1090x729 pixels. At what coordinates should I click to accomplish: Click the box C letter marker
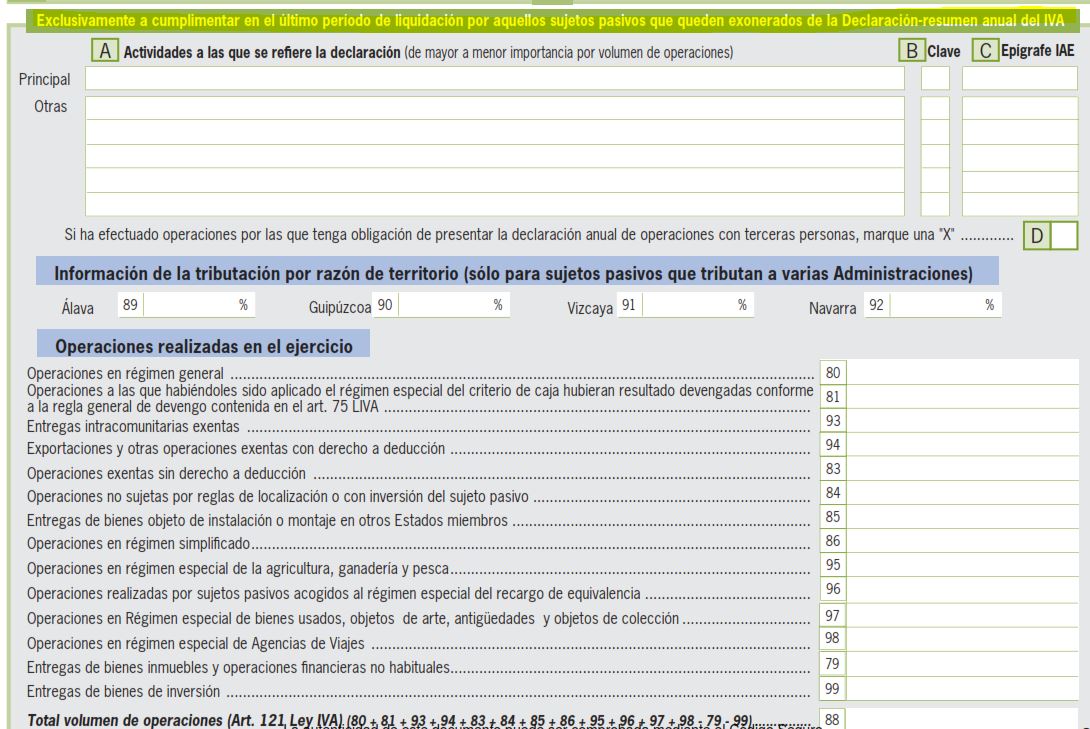coord(985,51)
